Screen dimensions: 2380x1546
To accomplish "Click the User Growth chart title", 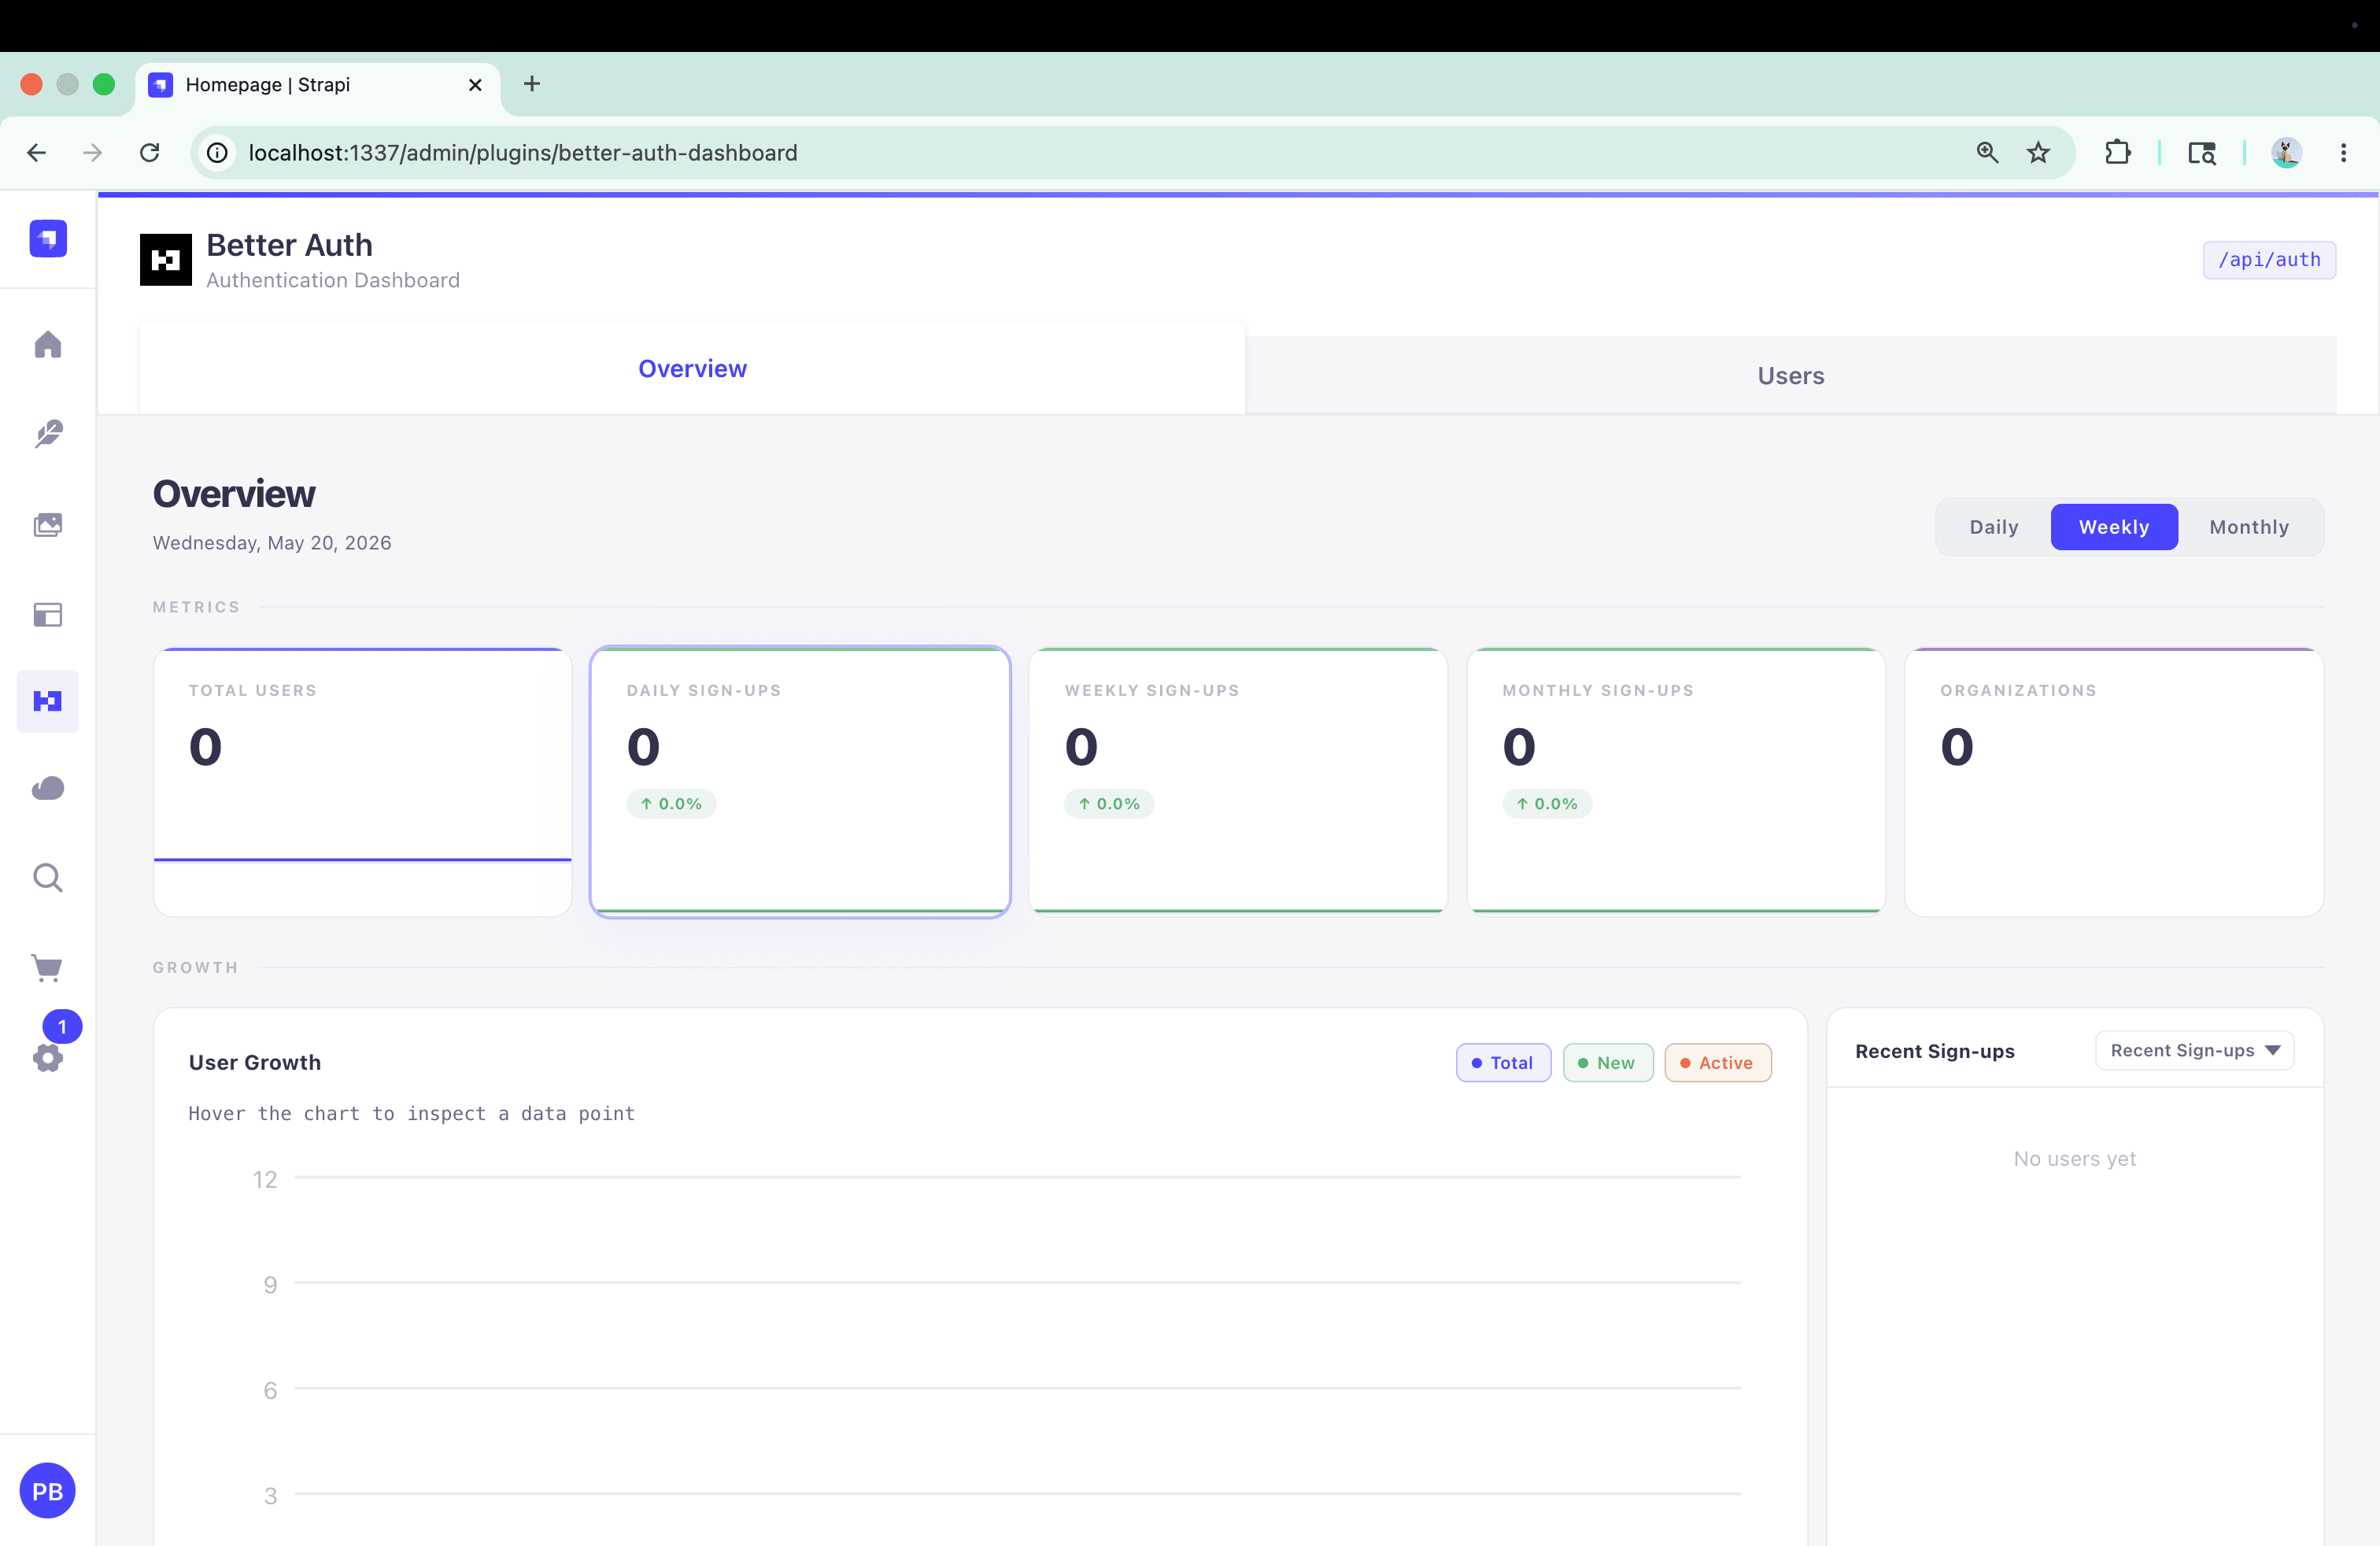I will click(x=255, y=1063).
